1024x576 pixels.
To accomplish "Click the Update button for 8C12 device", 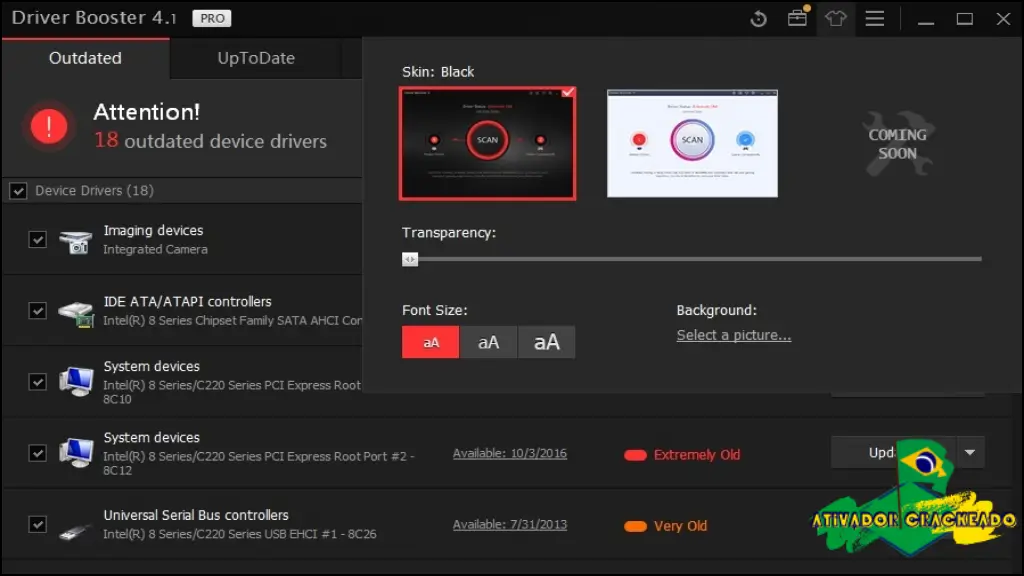I will pyautogui.click(x=892, y=453).
